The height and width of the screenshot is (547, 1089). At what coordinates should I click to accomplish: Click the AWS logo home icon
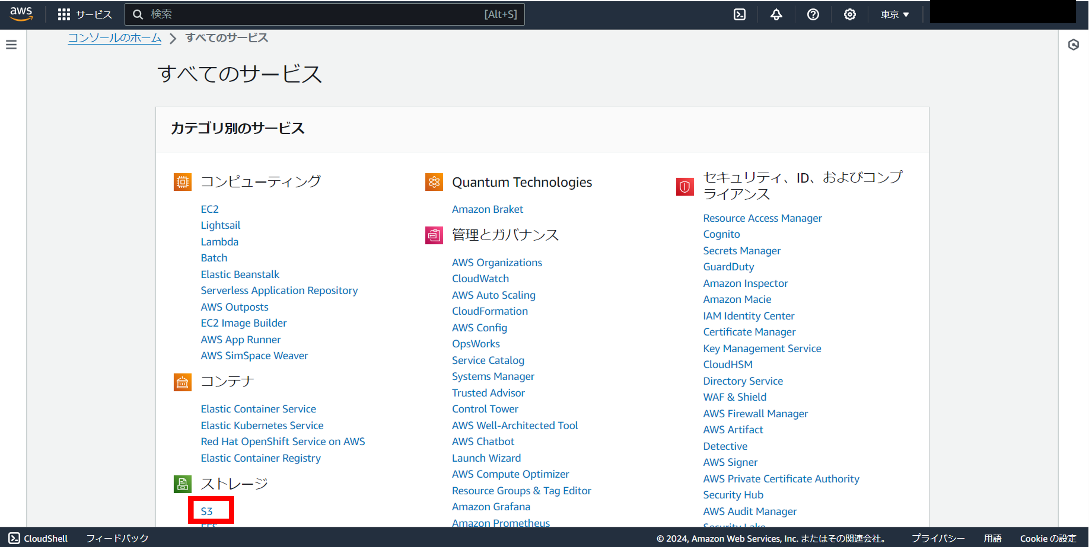[x=22, y=14]
